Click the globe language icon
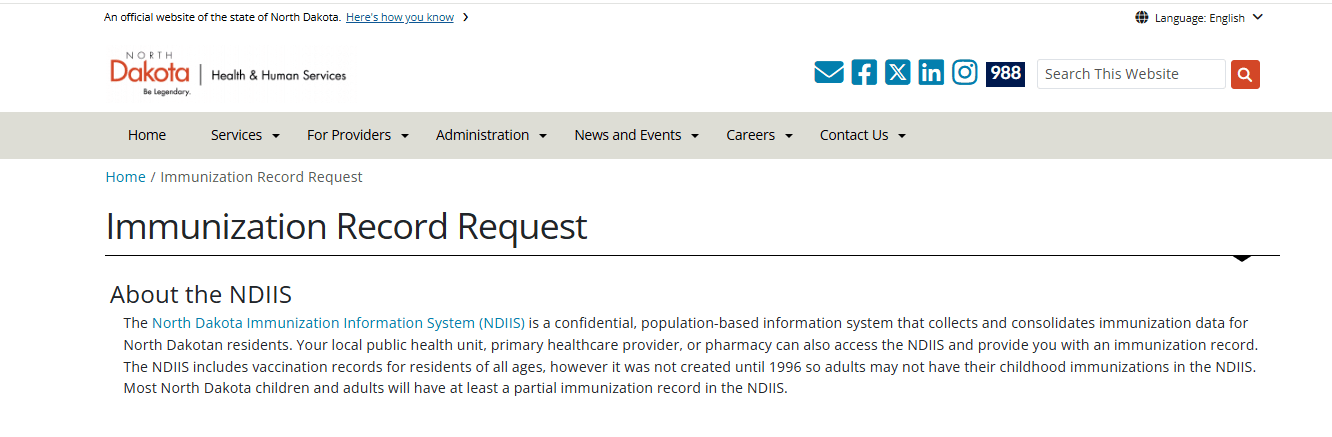Screen dimensions: 1332x437 1142,18
